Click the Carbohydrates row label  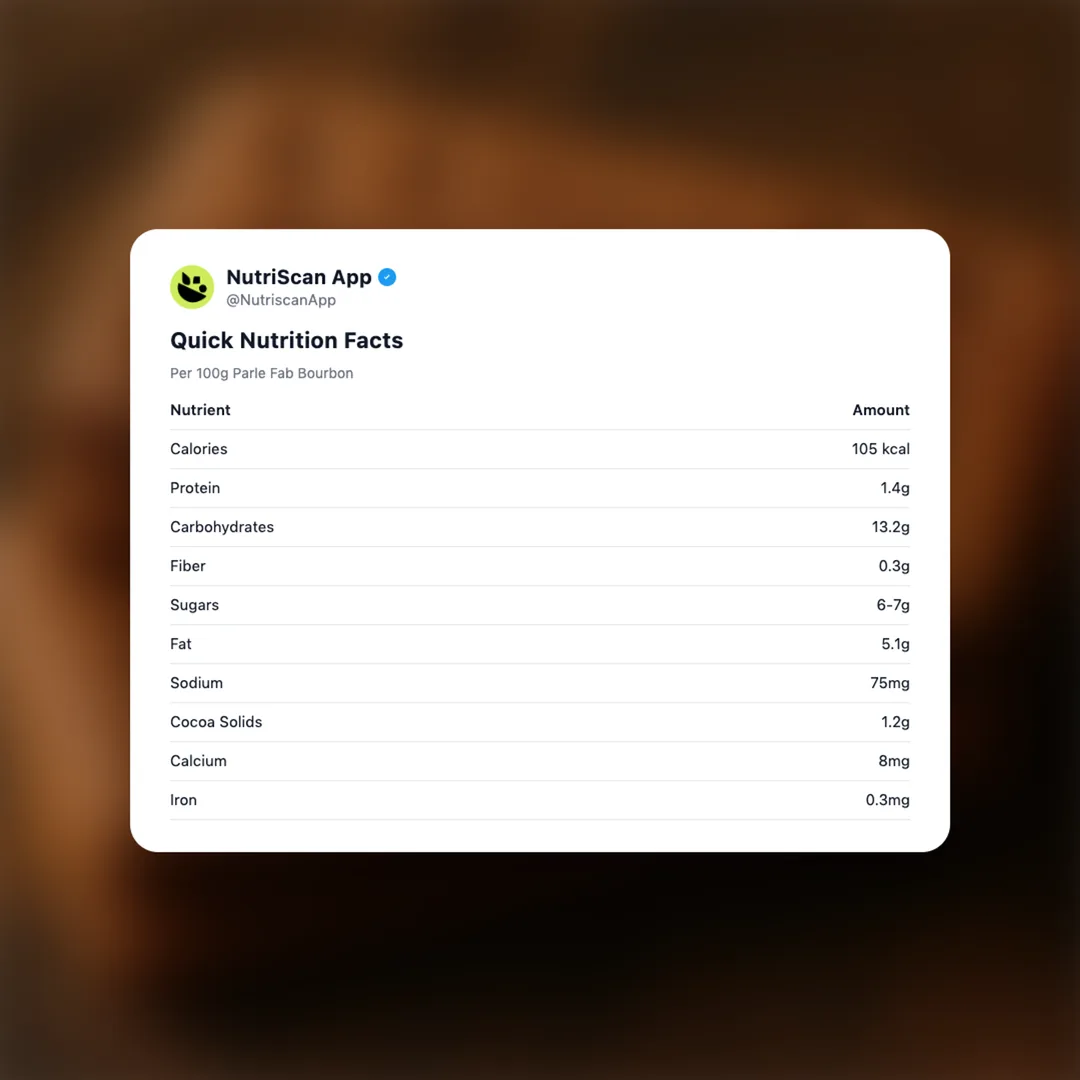pyautogui.click(x=221, y=527)
